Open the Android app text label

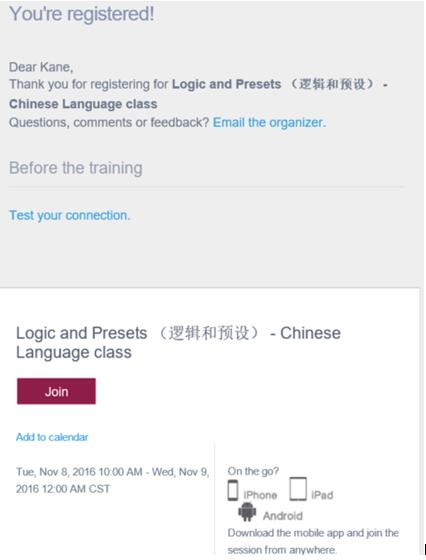pyautogui.click(x=283, y=516)
